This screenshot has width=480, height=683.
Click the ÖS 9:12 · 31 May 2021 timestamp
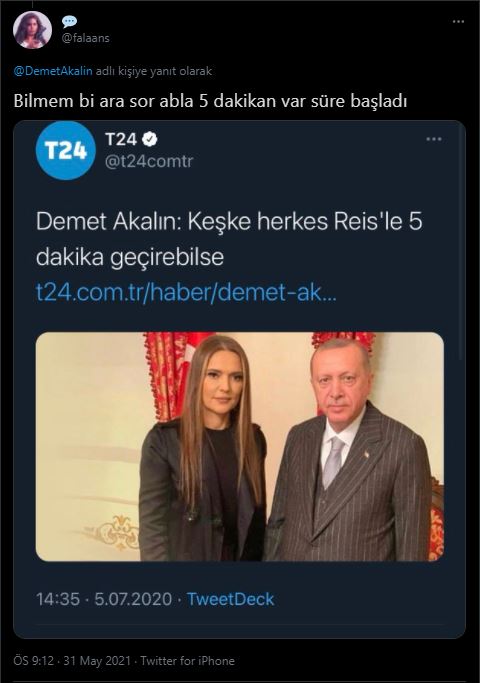point(72,661)
